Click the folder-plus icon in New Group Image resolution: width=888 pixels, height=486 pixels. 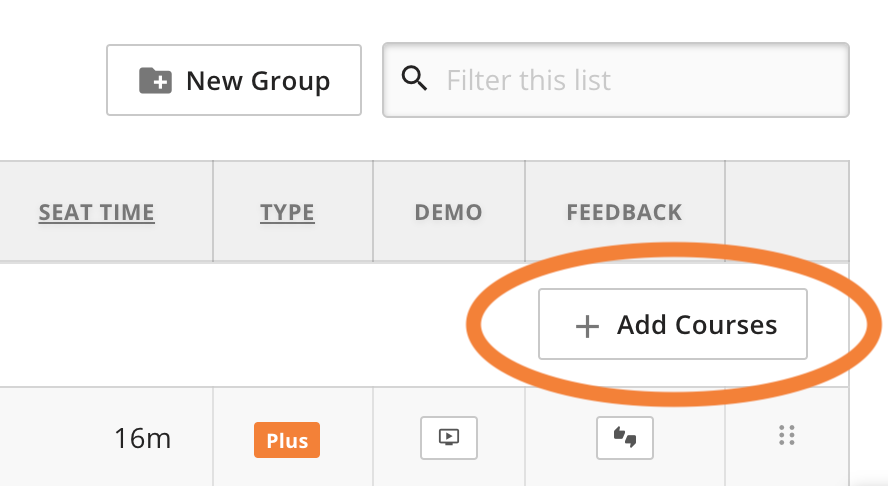(x=155, y=80)
